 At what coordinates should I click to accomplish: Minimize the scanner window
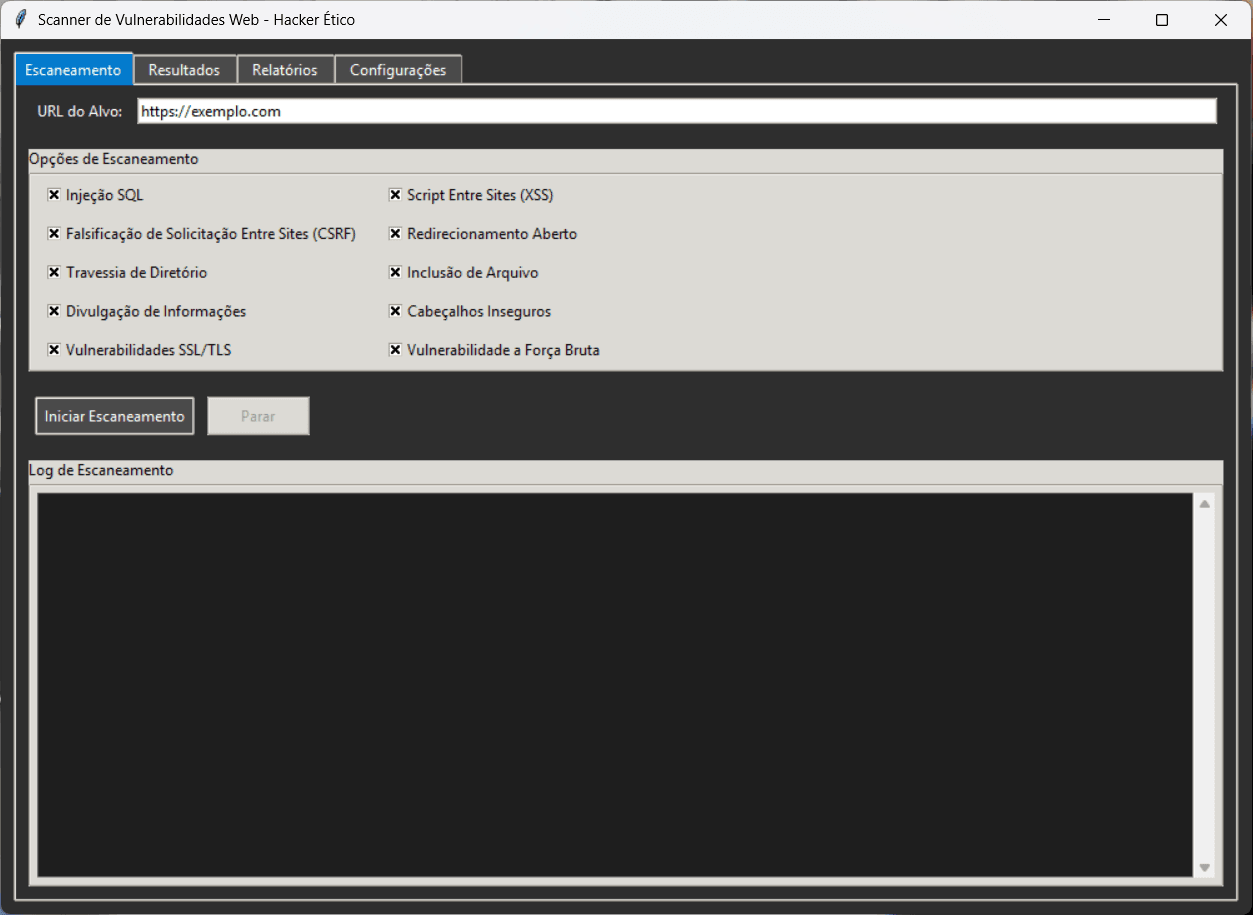pos(1104,19)
